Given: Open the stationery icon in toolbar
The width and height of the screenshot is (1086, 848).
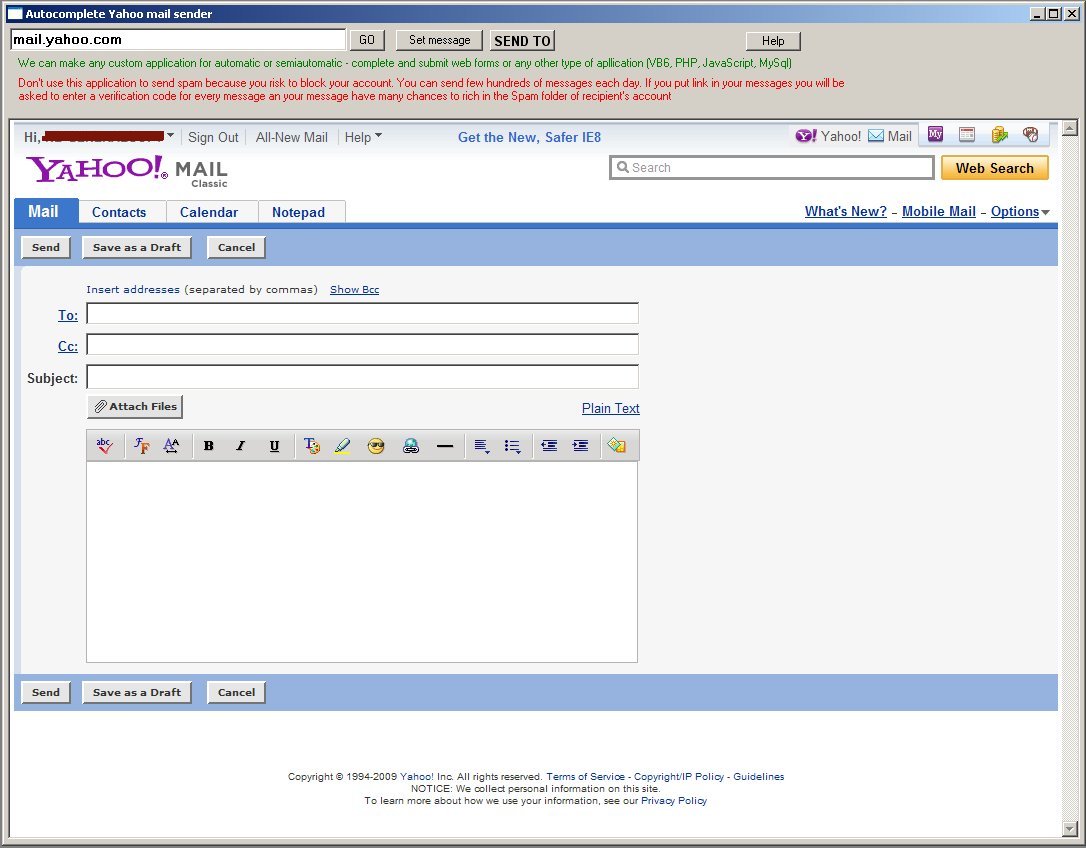Looking at the screenshot, I should point(616,445).
